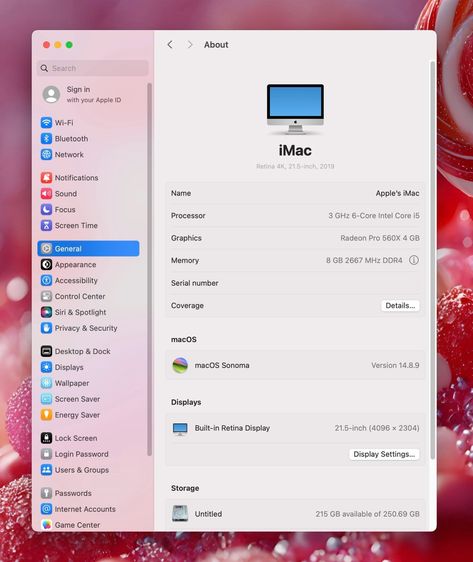
Task: Select the Bluetooth label in sidebar
Action: point(71,139)
